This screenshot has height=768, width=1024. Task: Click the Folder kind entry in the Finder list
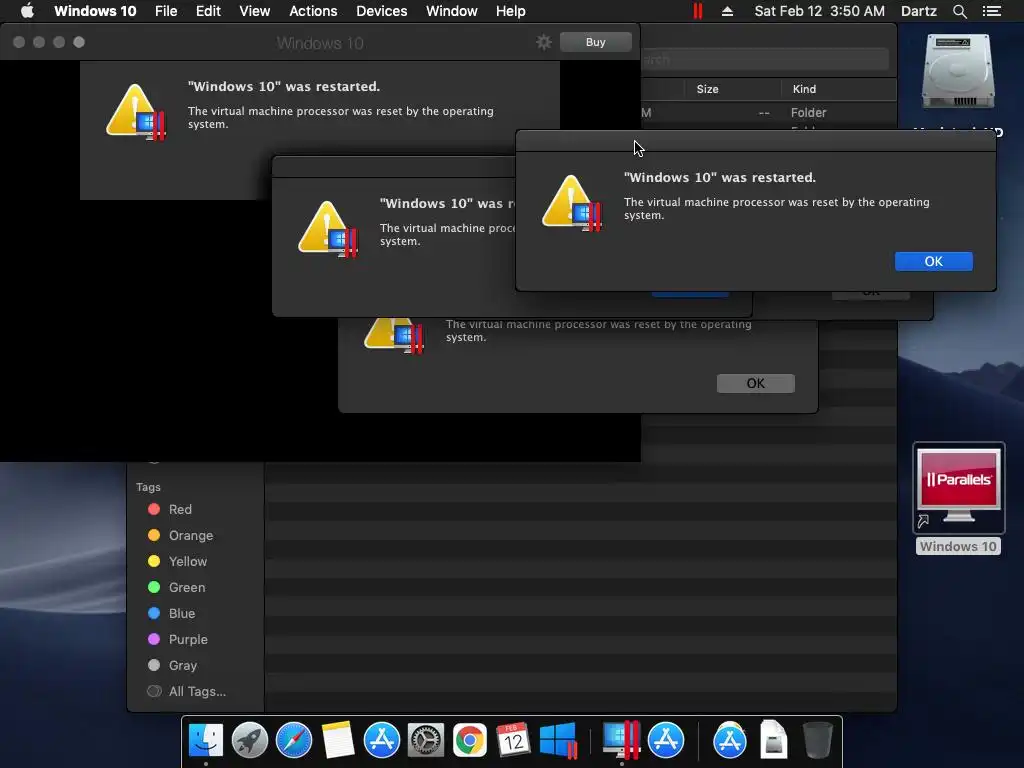[x=808, y=113]
